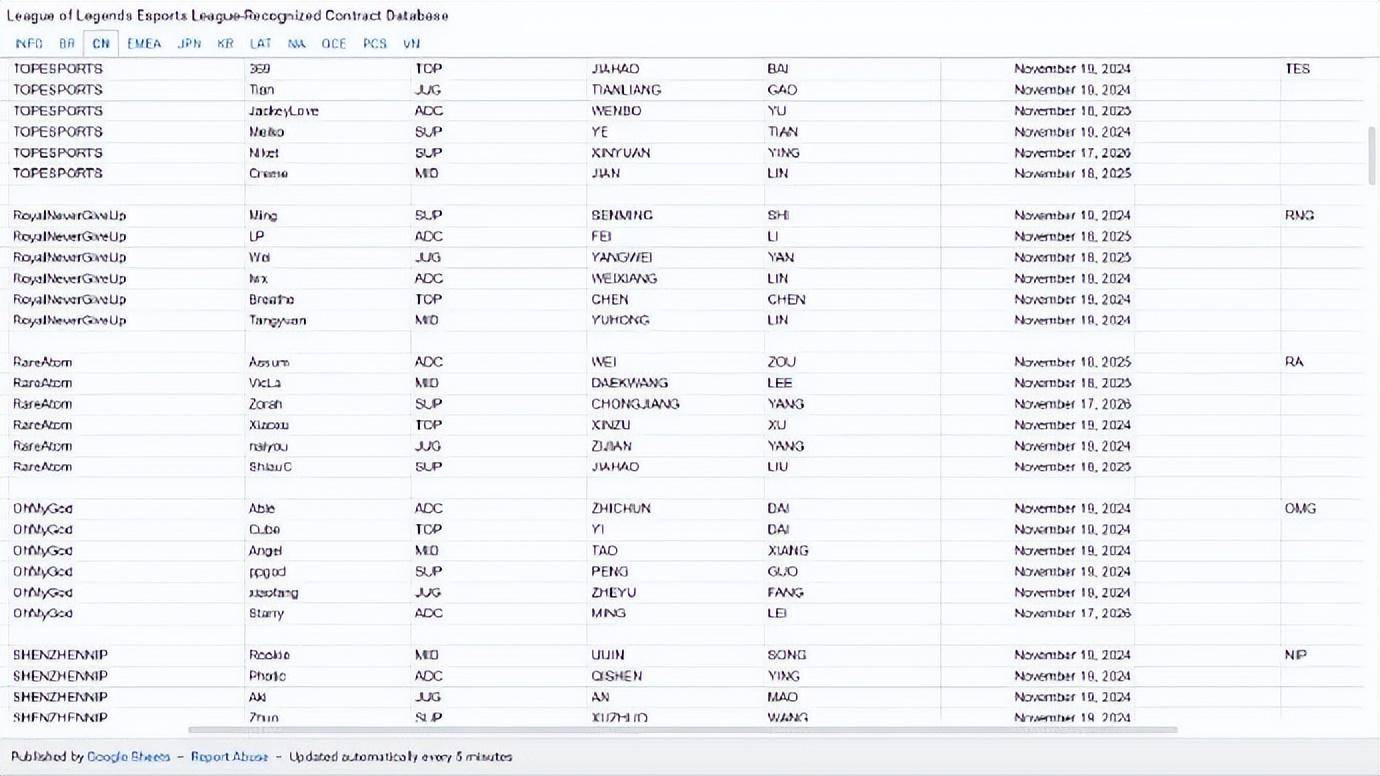Click the Report Abuse link
1380x776 pixels.
click(x=230, y=757)
